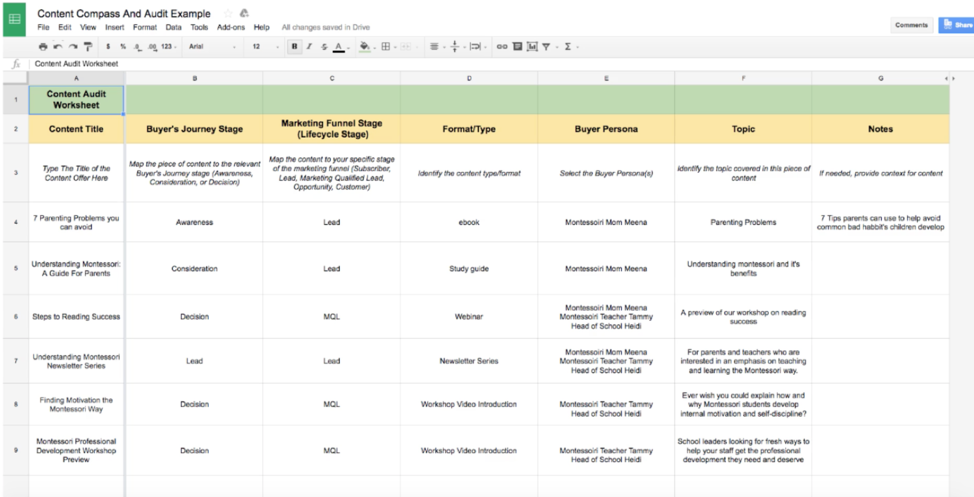Toggle bold formatting button
The image size is (974, 497).
coord(294,46)
